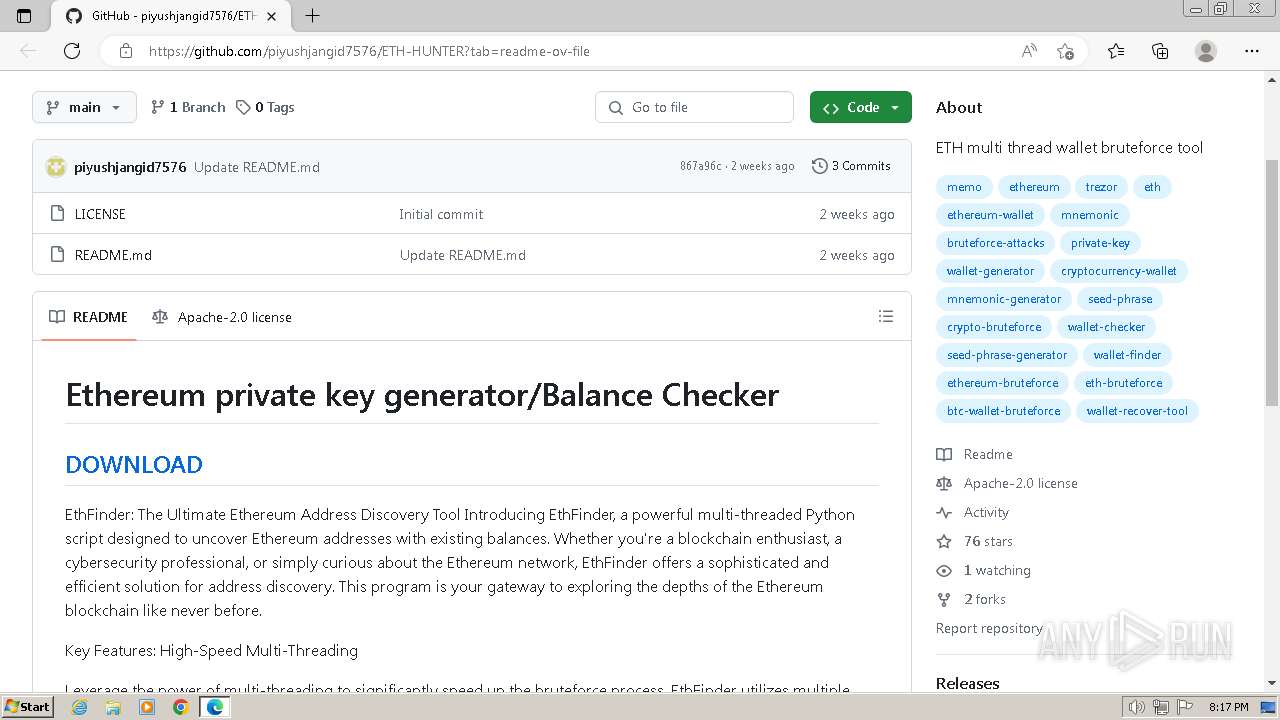This screenshot has width=1280, height=720.
Task: View the 0 Tags link
Action: pyautogui.click(x=265, y=107)
